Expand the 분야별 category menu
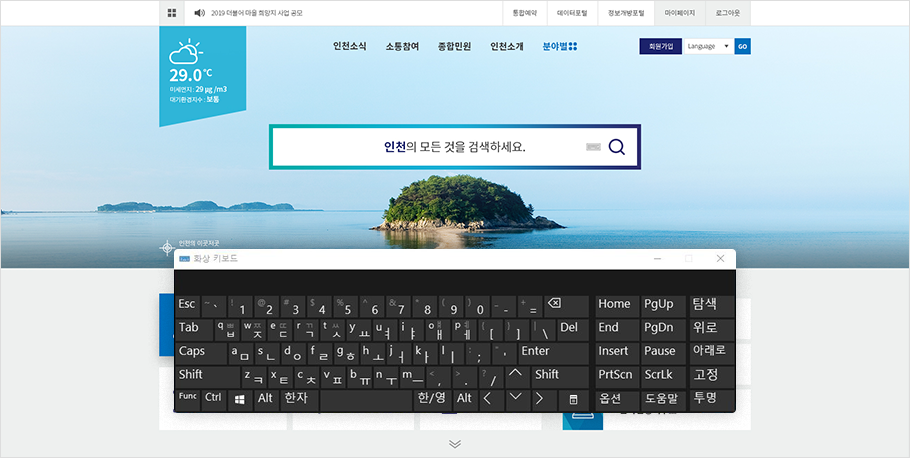 click(559, 46)
